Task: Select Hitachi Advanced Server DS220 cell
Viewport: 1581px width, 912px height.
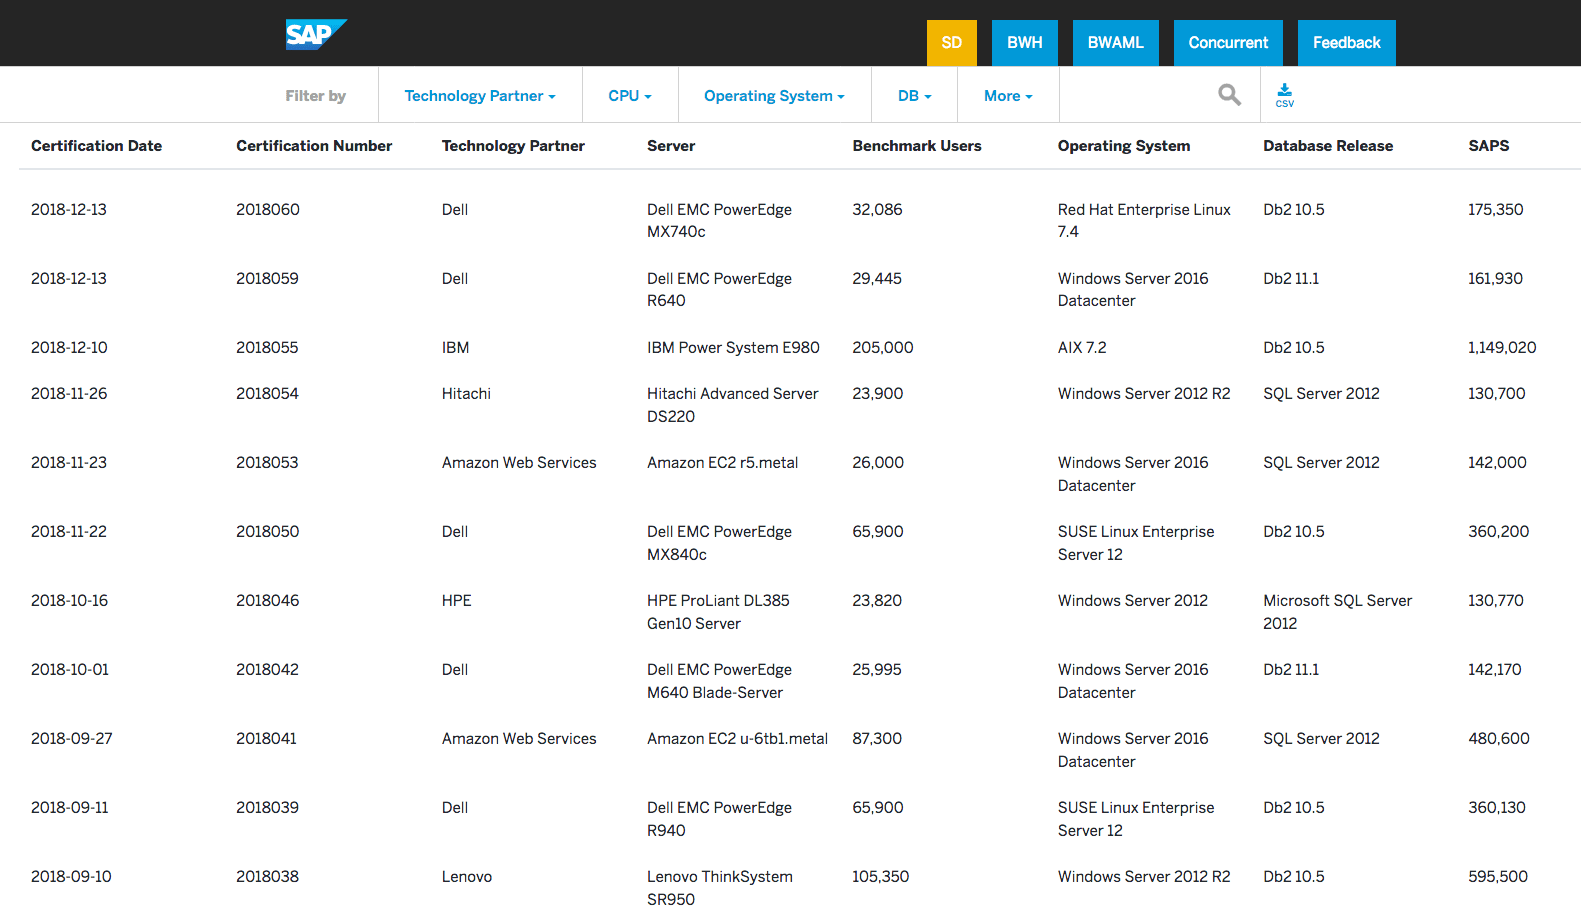Action: point(732,405)
